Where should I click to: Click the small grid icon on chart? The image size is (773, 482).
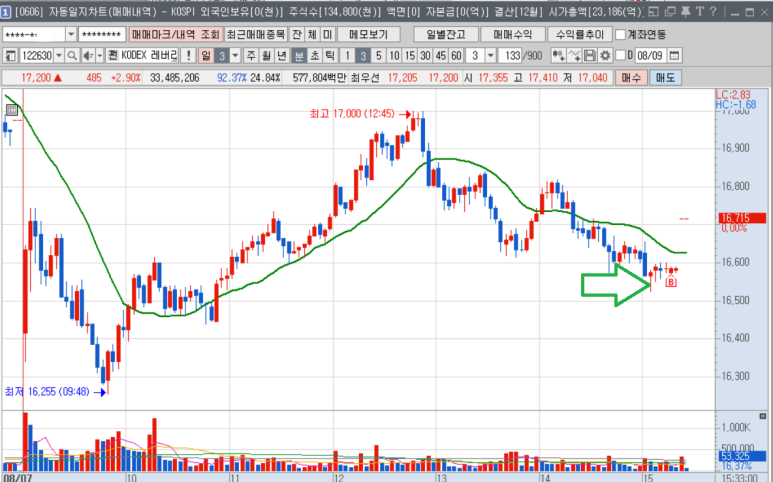click(x=12, y=110)
